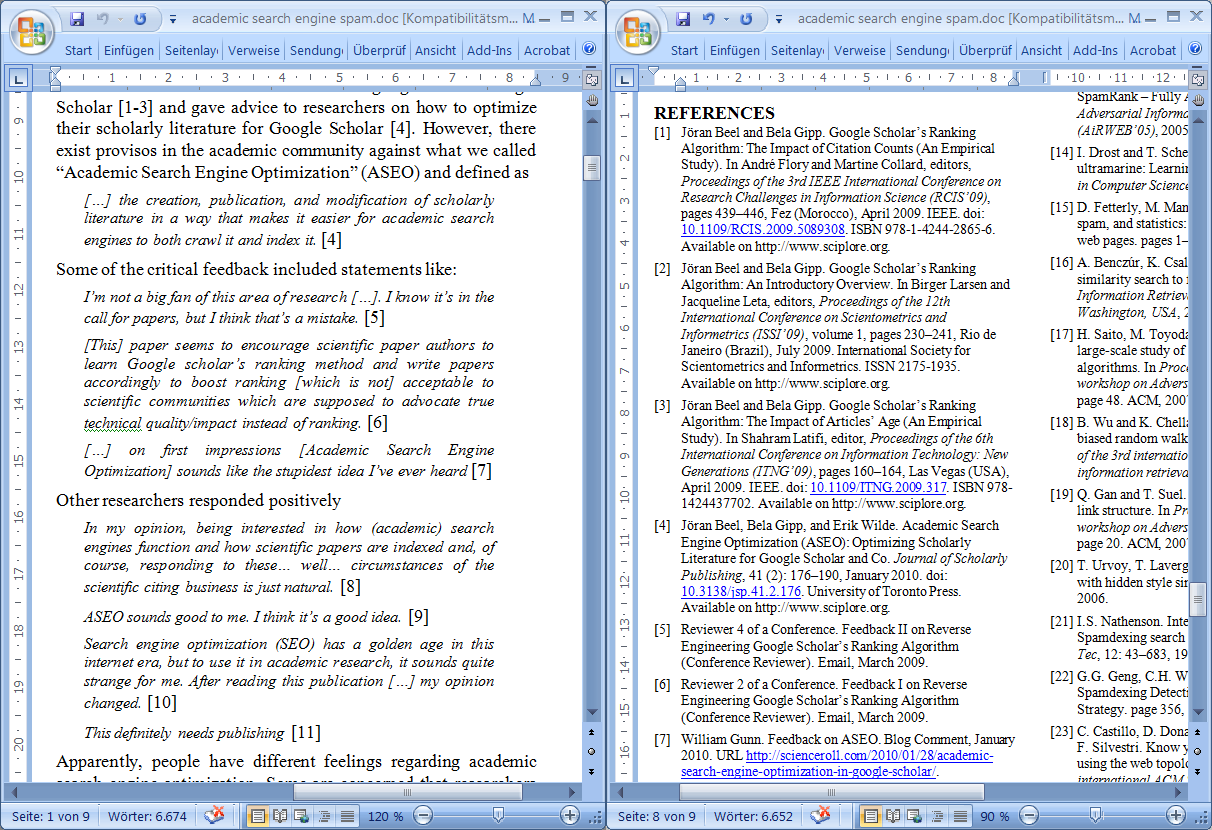Open Add-Ins tab in right window
The width and height of the screenshot is (1212, 830).
(1095, 50)
